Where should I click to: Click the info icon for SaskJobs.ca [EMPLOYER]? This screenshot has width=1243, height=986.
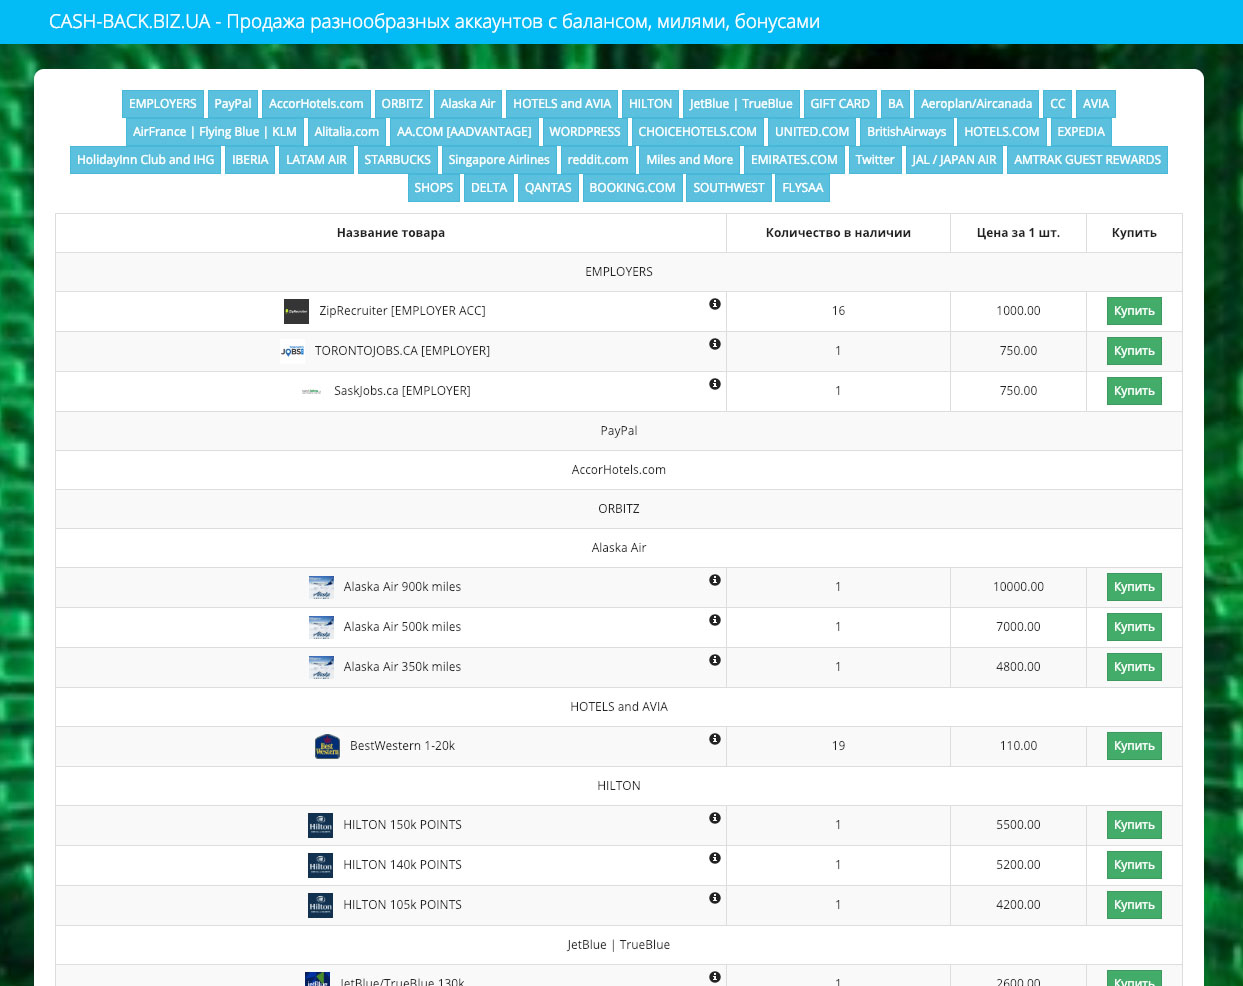pos(715,384)
